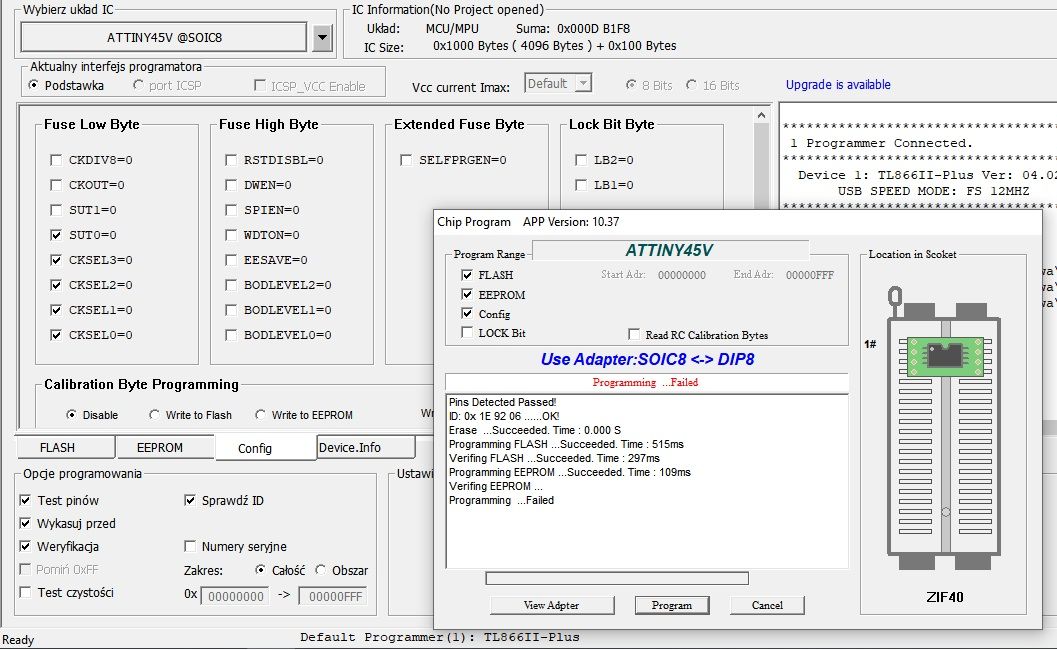Viewport: 1057px width, 650px height.
Task: Toggle the WDTON=0 checkbox
Action: [231, 235]
